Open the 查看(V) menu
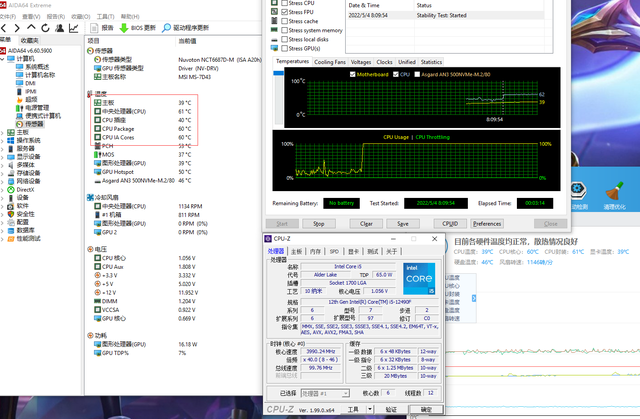The height and width of the screenshot is (419, 640). tap(31, 17)
